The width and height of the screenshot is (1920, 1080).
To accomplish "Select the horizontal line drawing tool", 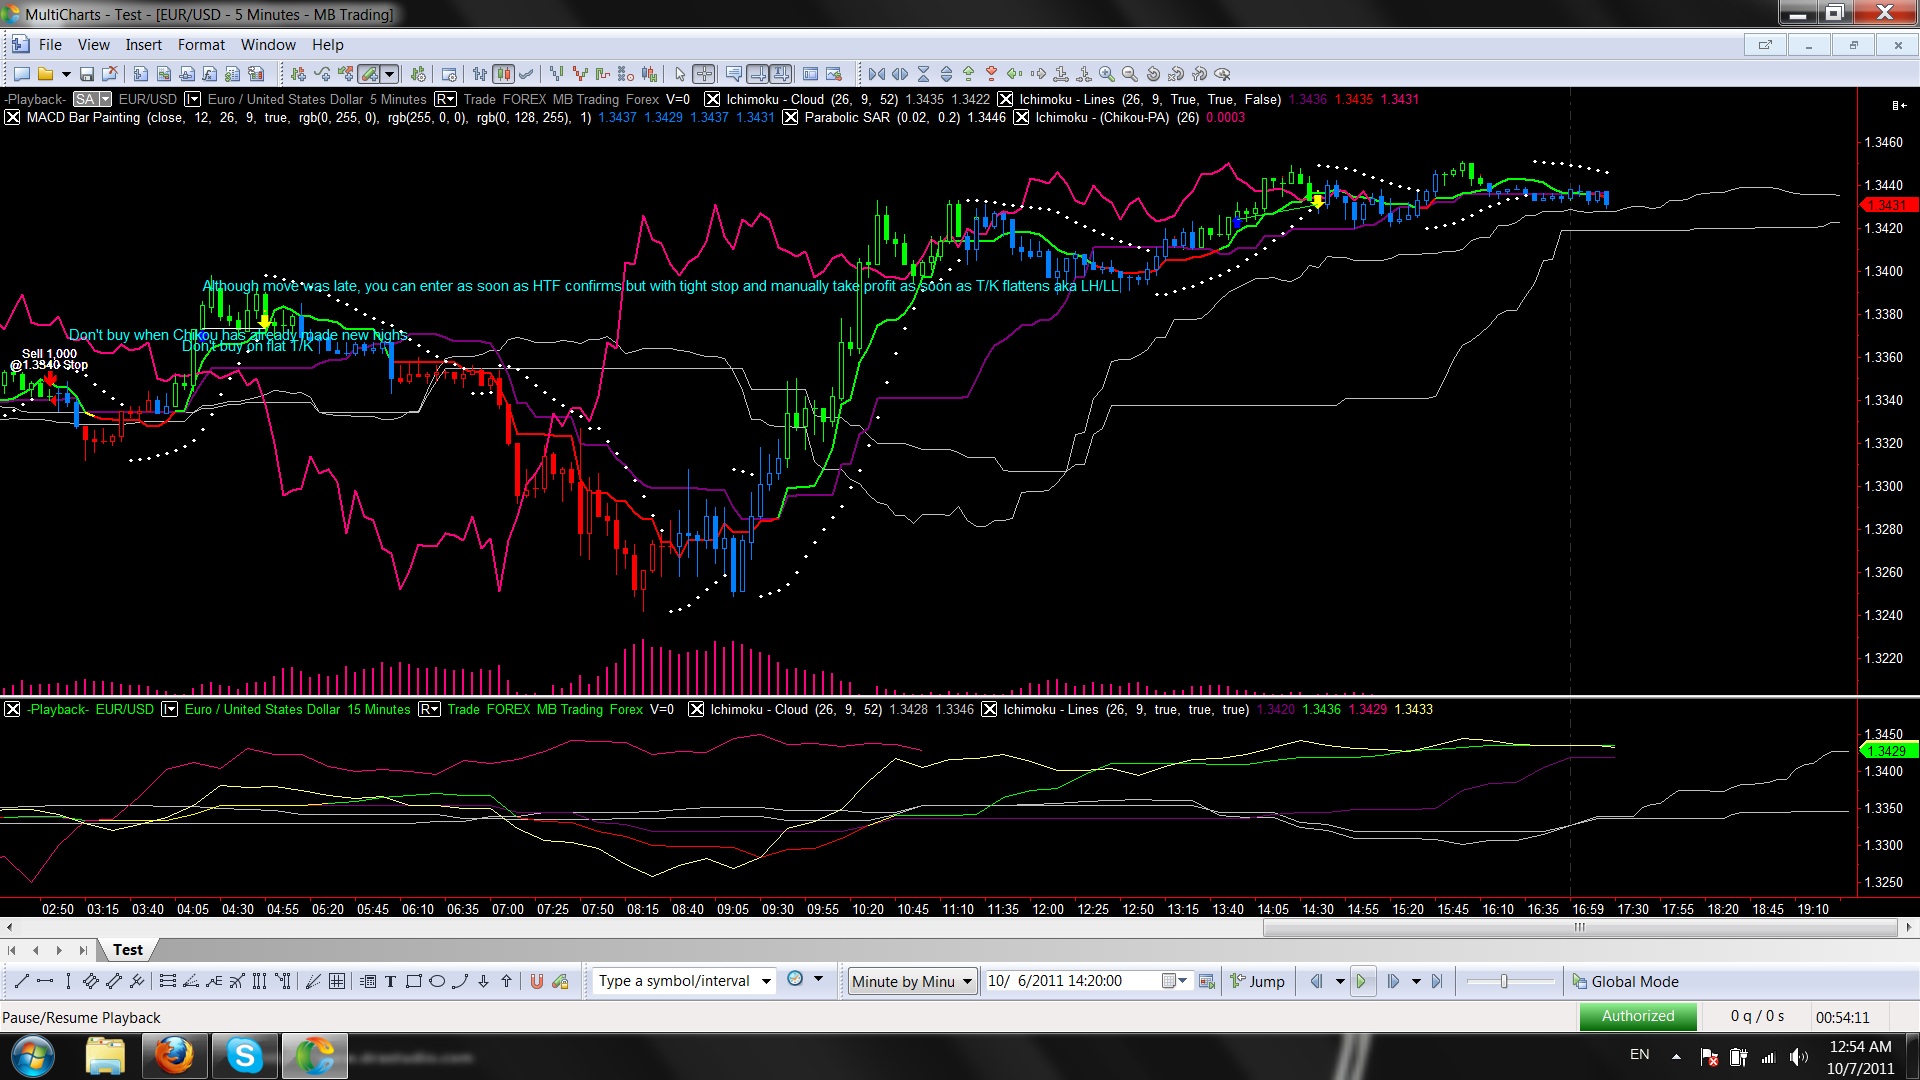I will click(44, 981).
